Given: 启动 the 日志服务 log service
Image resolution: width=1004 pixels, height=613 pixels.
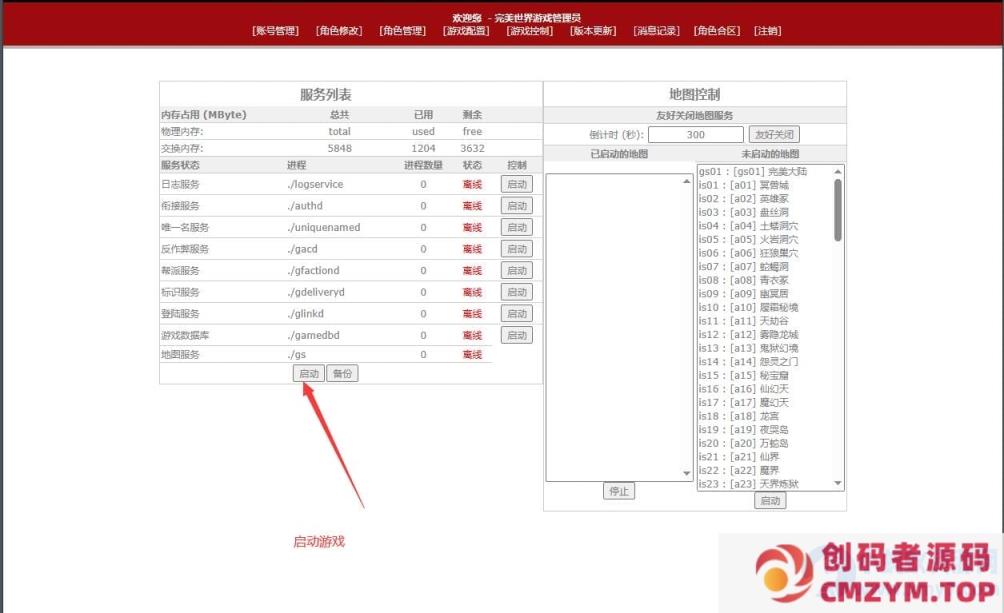Looking at the screenshot, I should coord(517,184).
